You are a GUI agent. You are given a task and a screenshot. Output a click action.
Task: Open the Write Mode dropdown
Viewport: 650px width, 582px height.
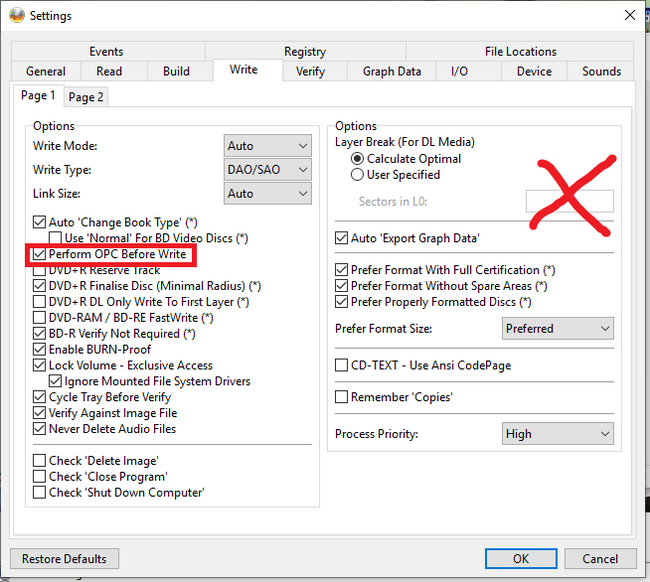pos(268,146)
